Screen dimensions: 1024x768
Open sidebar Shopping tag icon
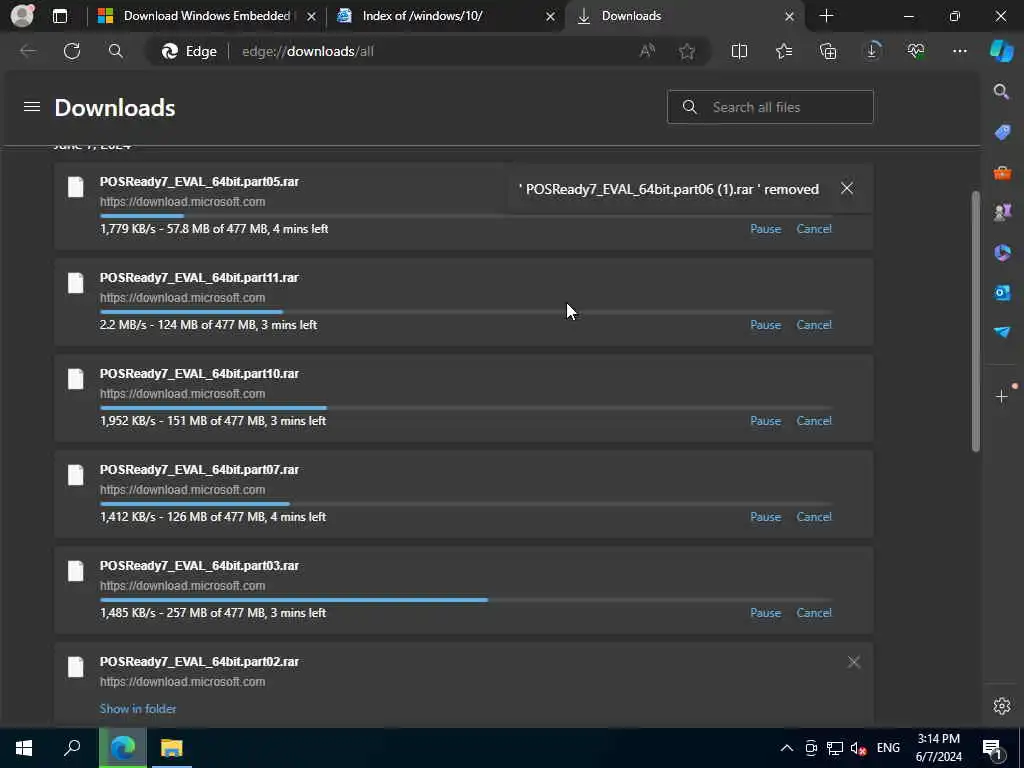[1002, 132]
